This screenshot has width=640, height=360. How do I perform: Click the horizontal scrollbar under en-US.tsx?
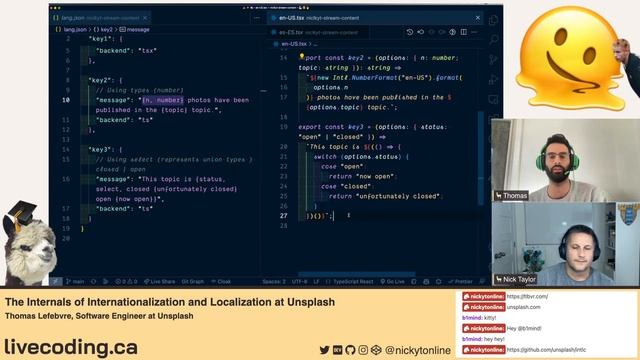(x=357, y=274)
